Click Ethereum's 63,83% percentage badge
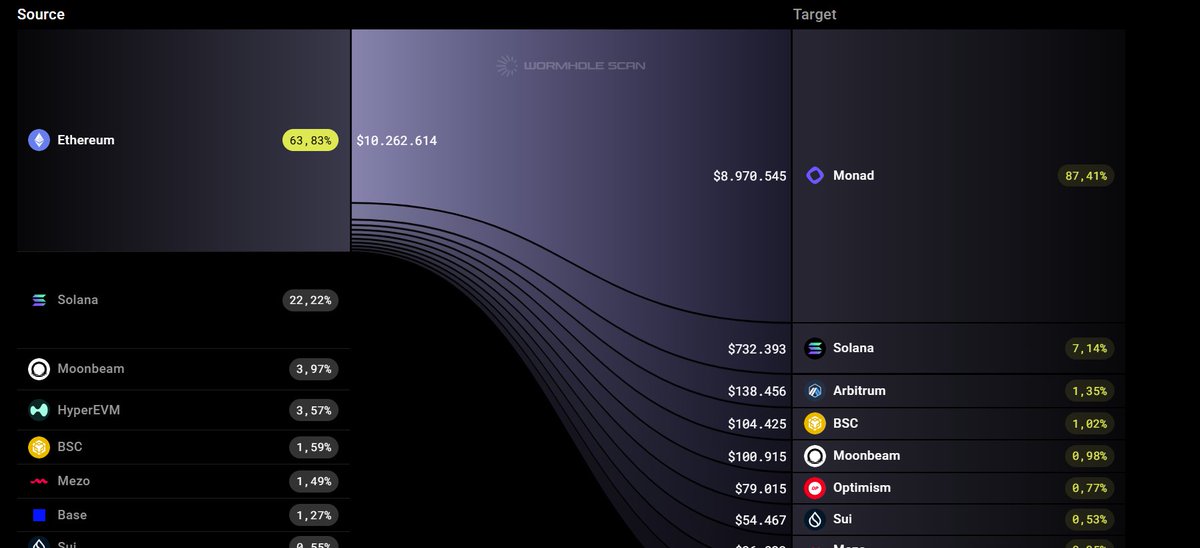This screenshot has width=1200, height=548. pos(310,140)
